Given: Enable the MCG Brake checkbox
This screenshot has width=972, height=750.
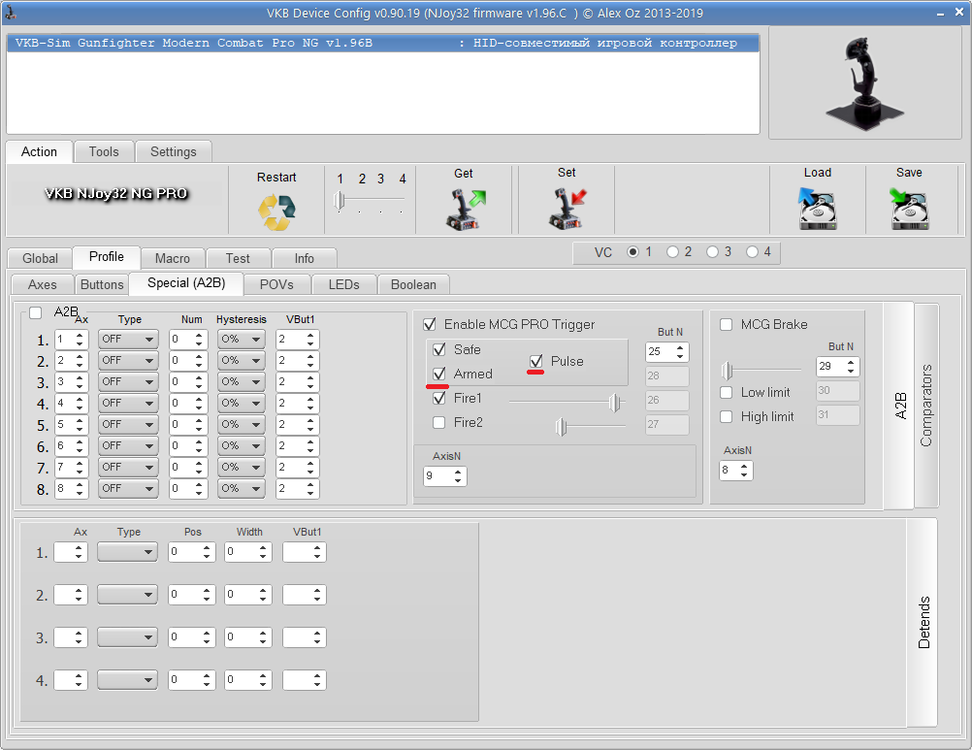Looking at the screenshot, I should pyautogui.click(x=726, y=324).
